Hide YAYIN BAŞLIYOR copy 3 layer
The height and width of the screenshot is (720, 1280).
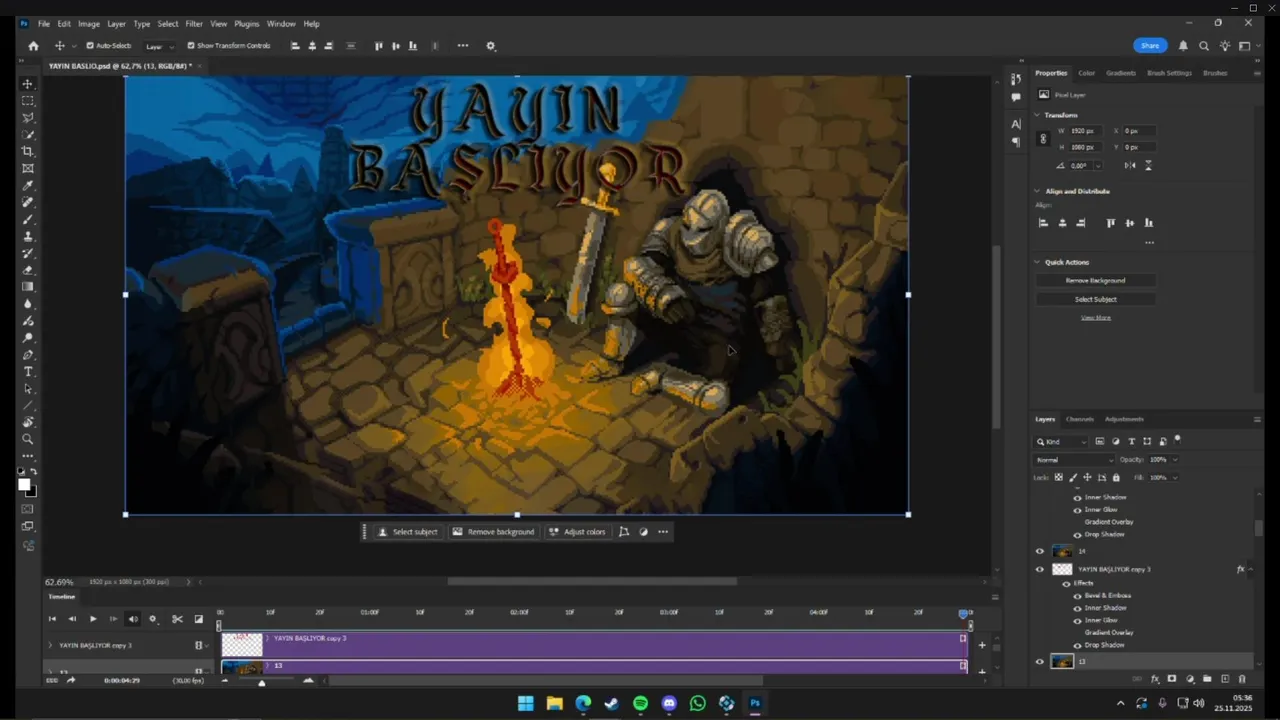pos(1039,570)
